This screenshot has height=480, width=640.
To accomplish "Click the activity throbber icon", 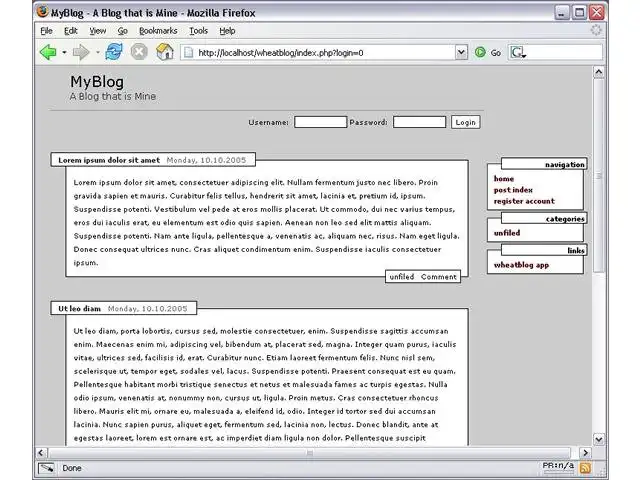I will coord(596,30).
